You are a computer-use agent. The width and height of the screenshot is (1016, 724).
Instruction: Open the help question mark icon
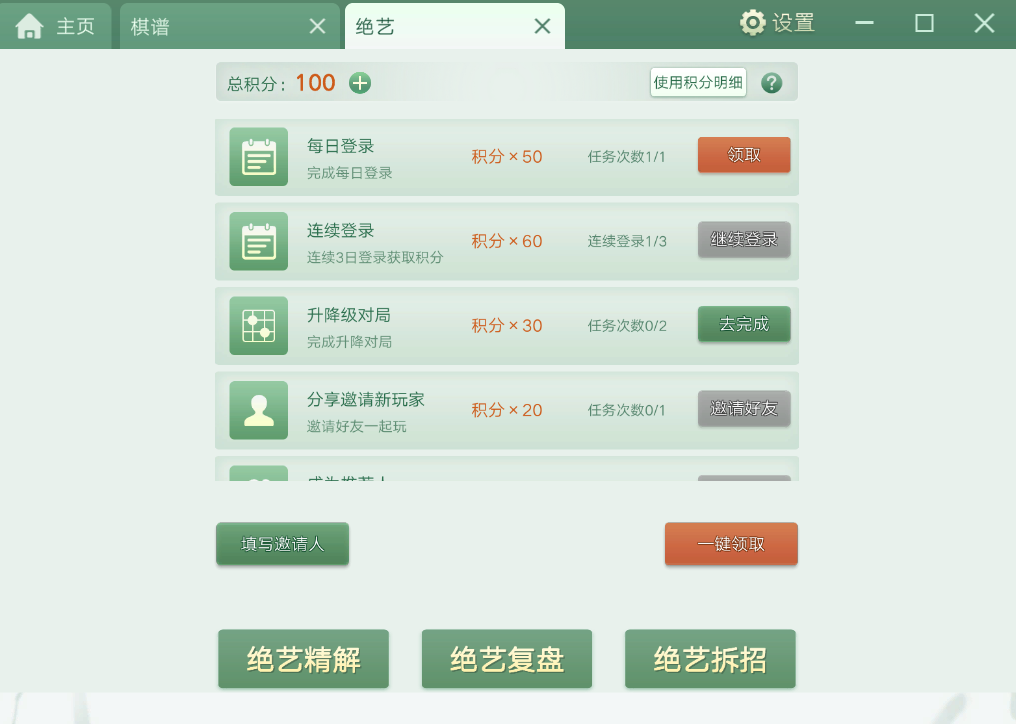[x=771, y=83]
